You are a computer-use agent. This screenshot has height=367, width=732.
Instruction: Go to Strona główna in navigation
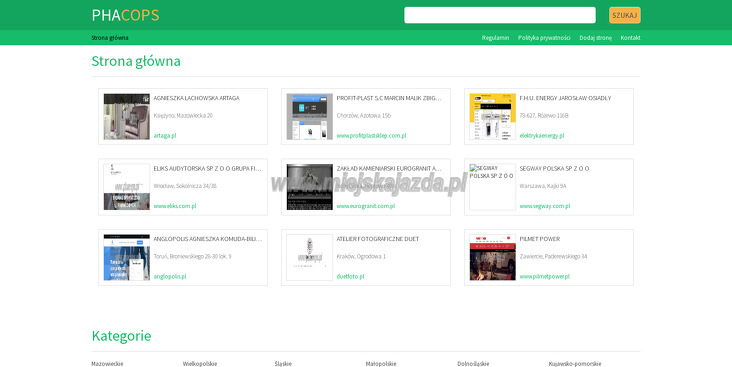pyautogui.click(x=110, y=38)
